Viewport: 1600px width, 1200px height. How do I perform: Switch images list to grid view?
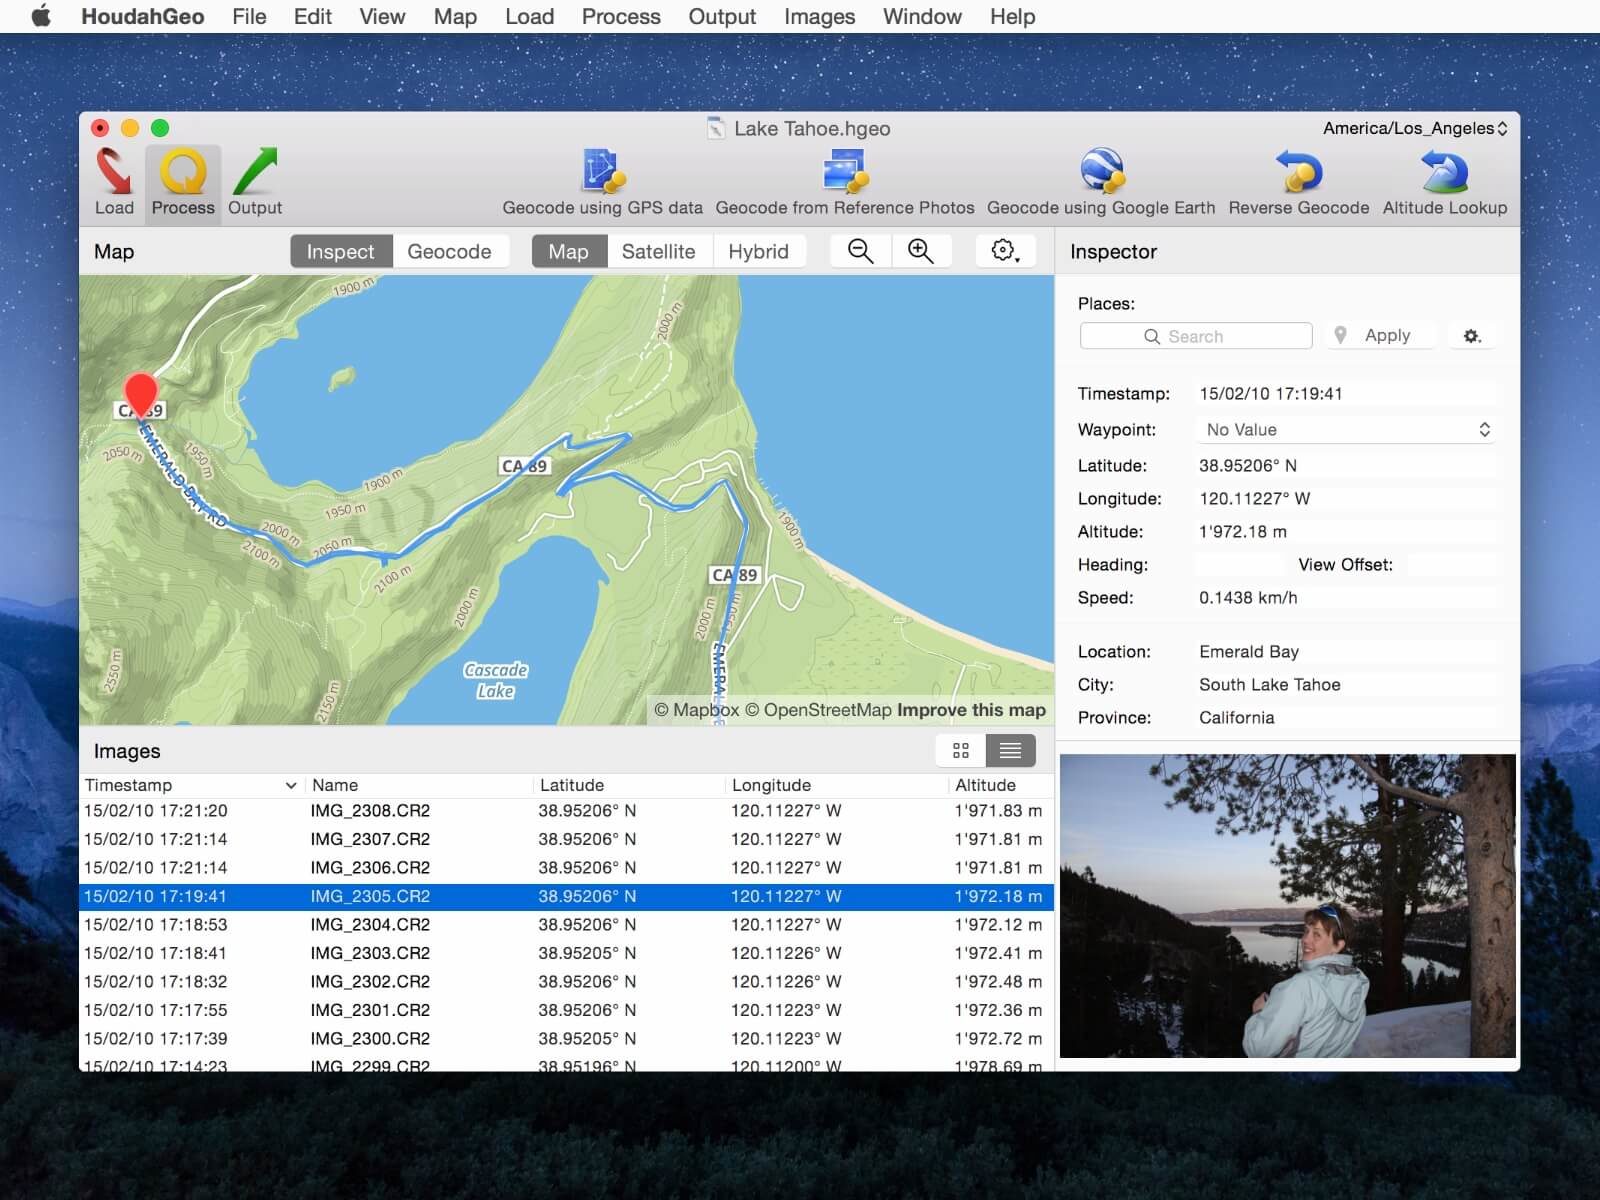[959, 749]
